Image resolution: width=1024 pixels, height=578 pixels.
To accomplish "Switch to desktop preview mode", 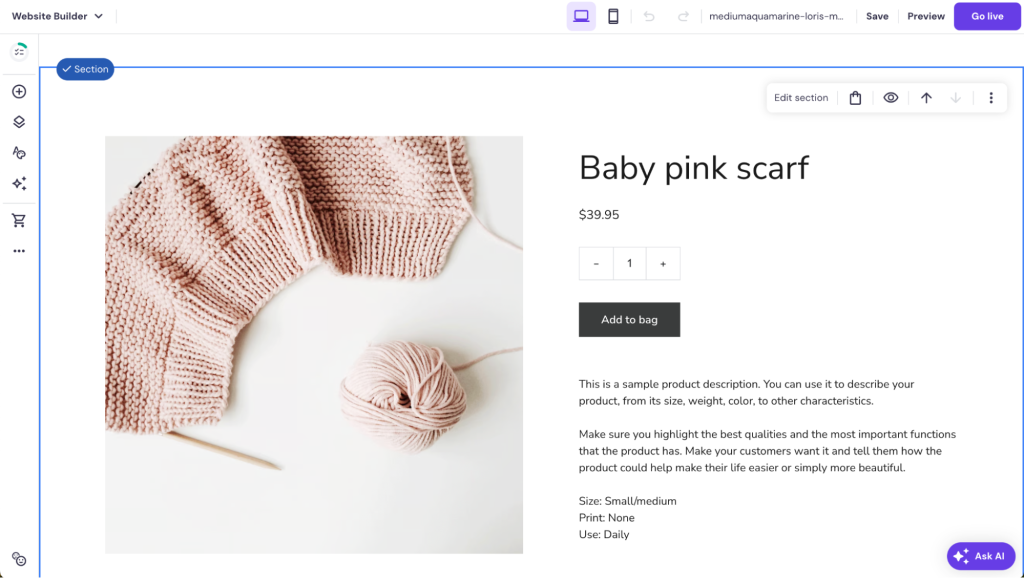I will point(580,16).
